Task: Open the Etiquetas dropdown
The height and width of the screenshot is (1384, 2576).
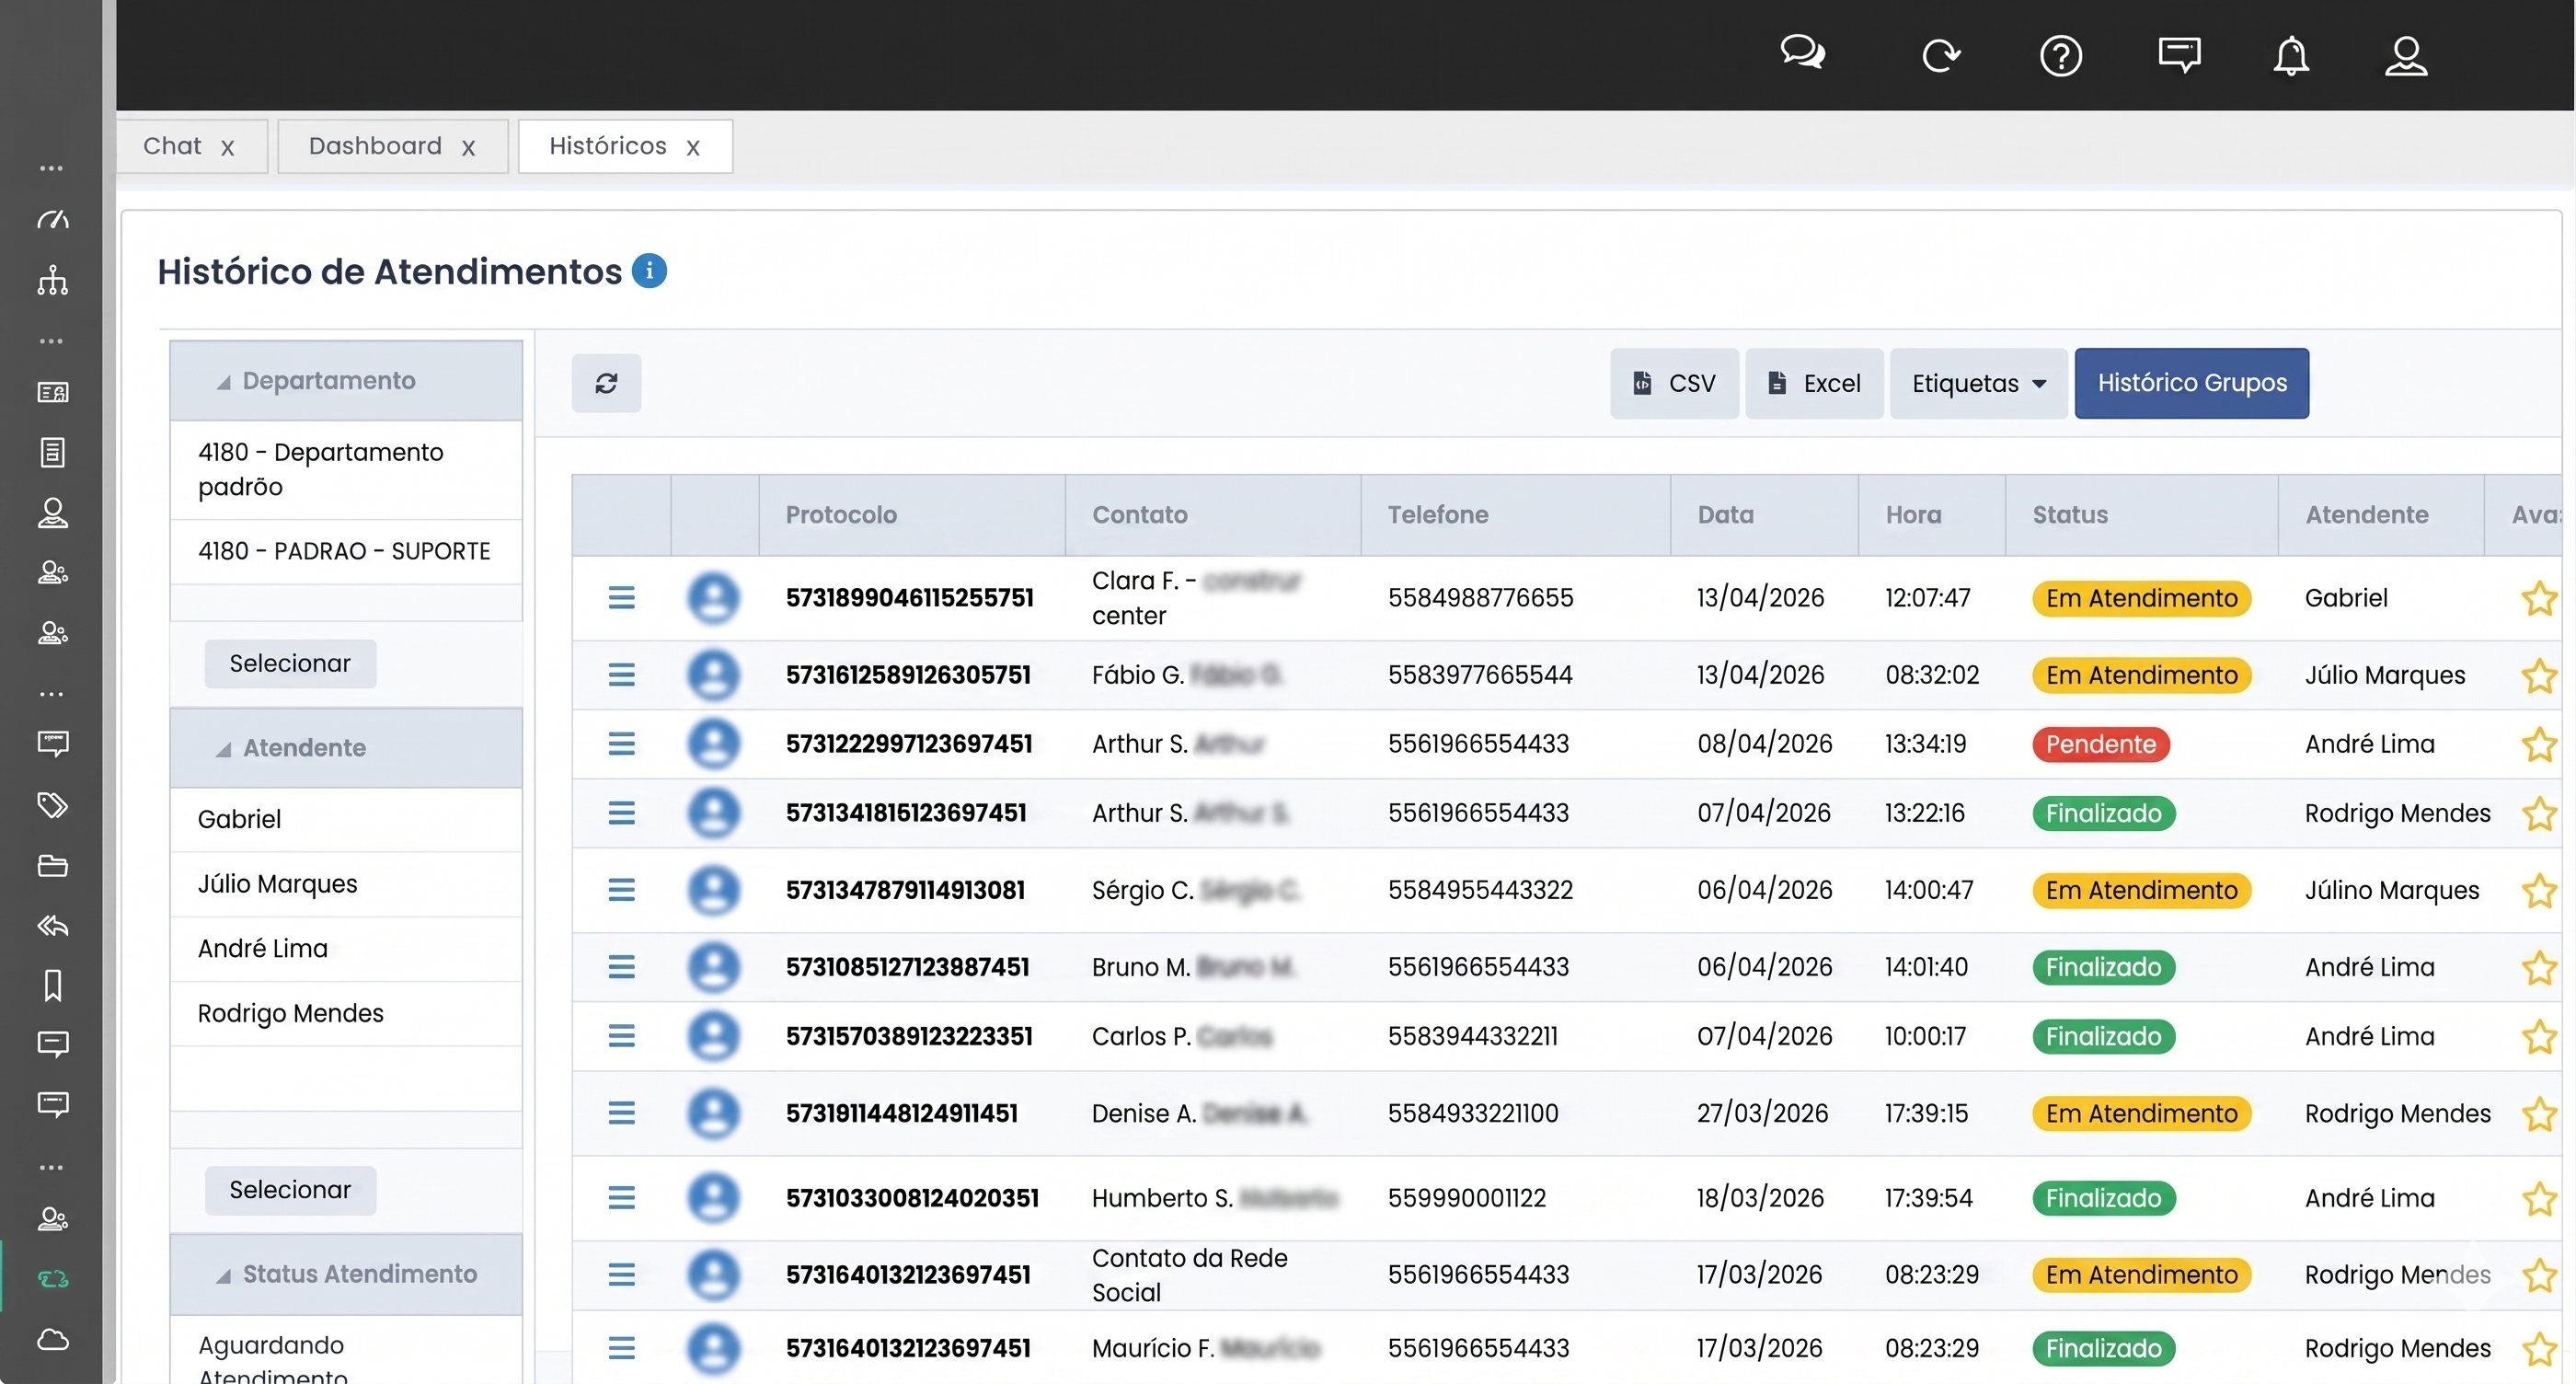Action: [x=1978, y=383]
